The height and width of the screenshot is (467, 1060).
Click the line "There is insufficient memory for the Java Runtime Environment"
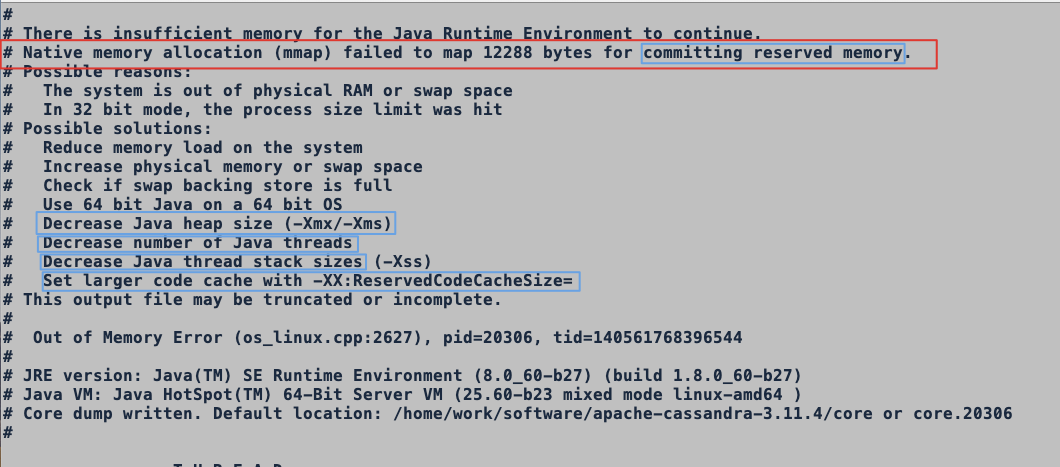382,33
